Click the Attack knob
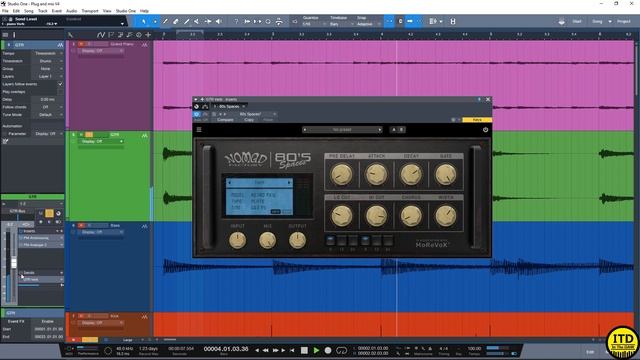Image resolution: width=640 pixels, height=360 pixels. click(376, 174)
